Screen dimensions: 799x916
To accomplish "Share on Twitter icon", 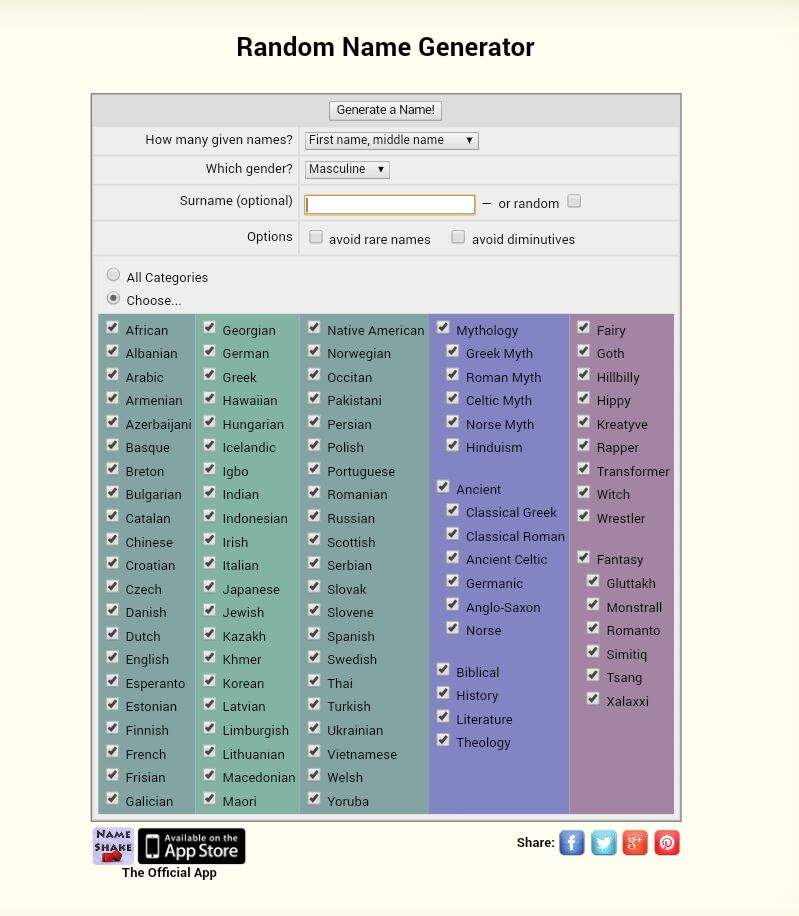I will (x=603, y=843).
